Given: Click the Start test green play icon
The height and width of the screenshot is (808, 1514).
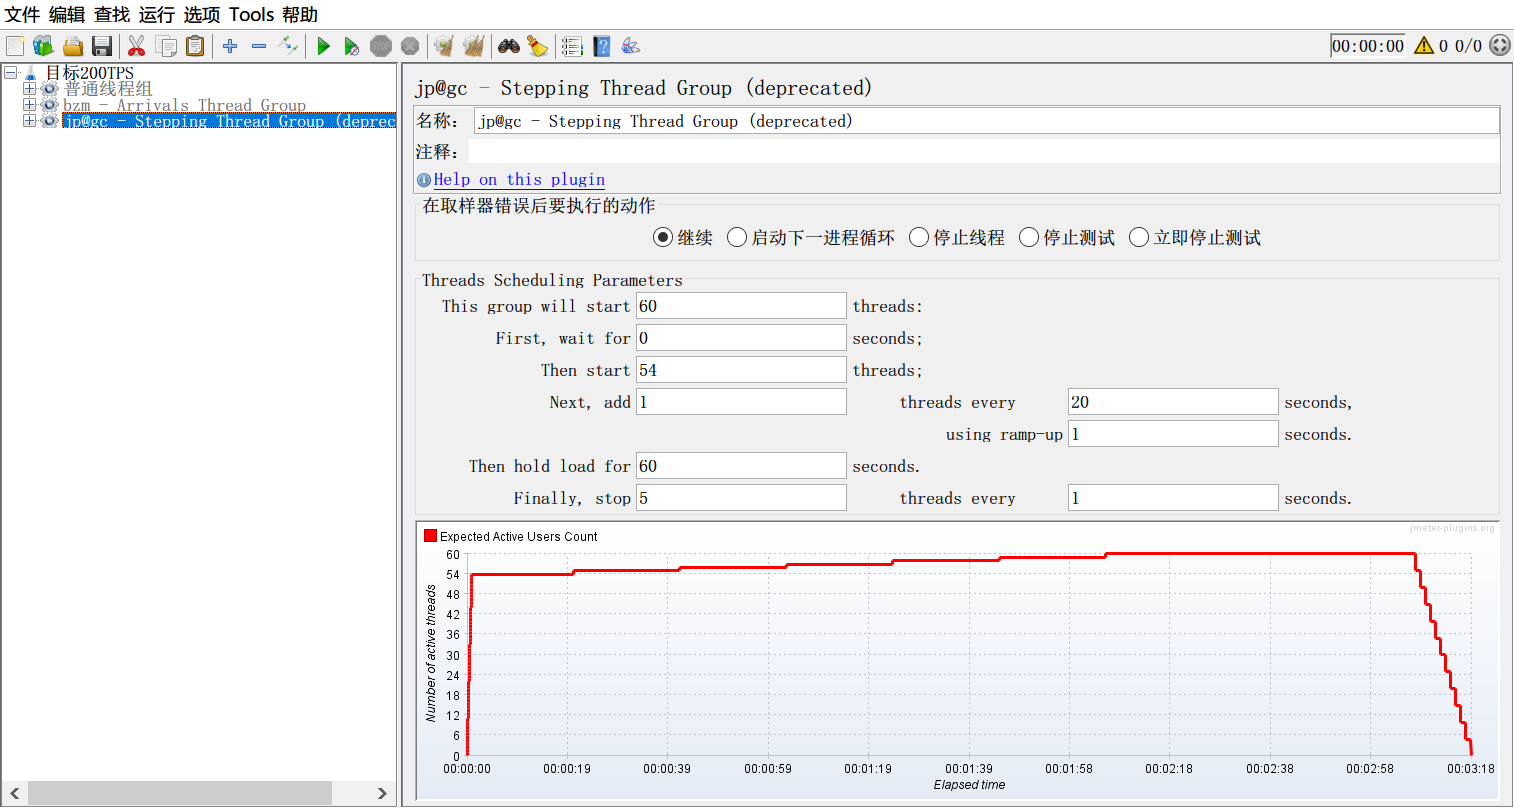Looking at the screenshot, I should coord(323,46).
